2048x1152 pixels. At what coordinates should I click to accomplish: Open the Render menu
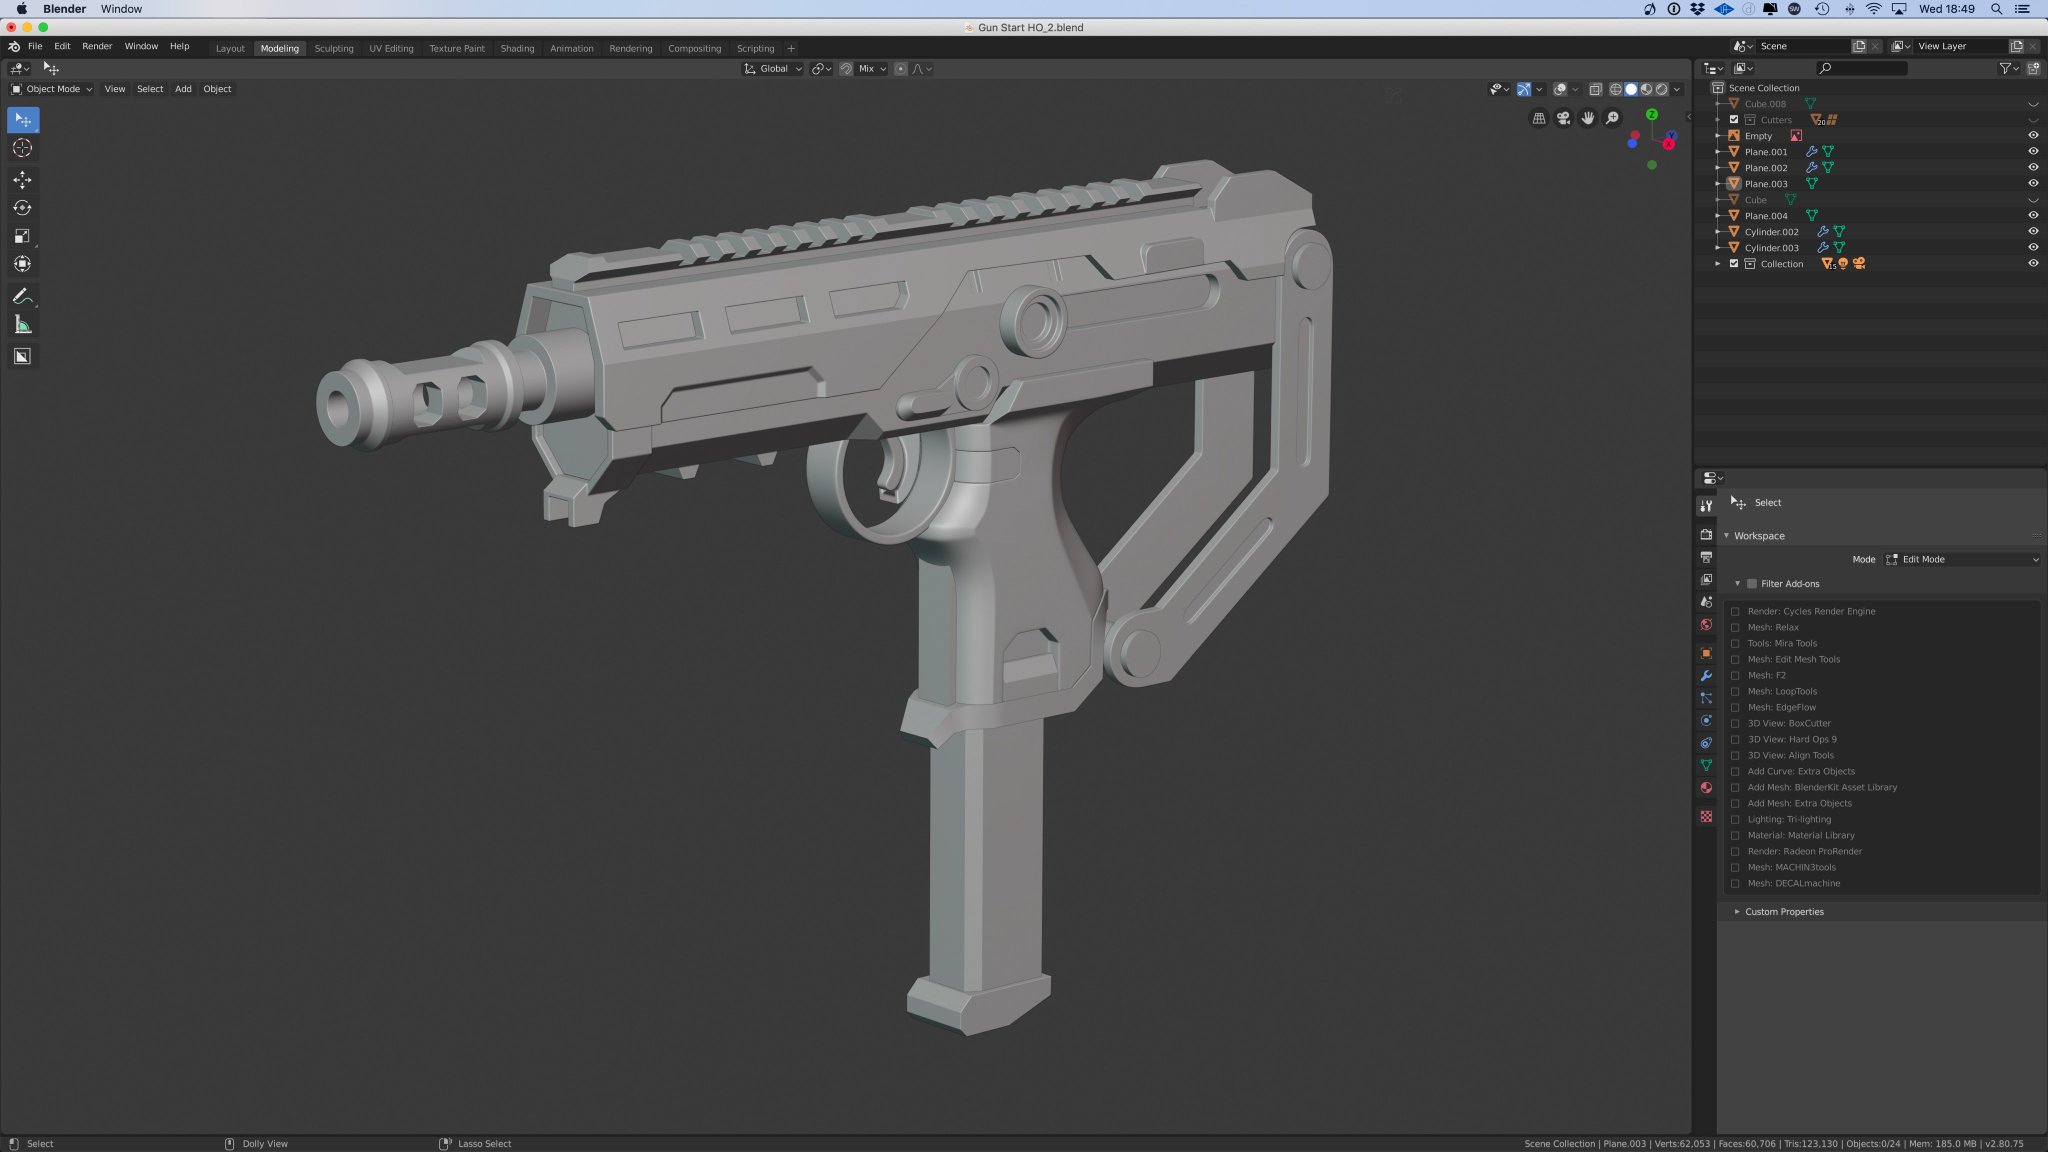tap(97, 46)
